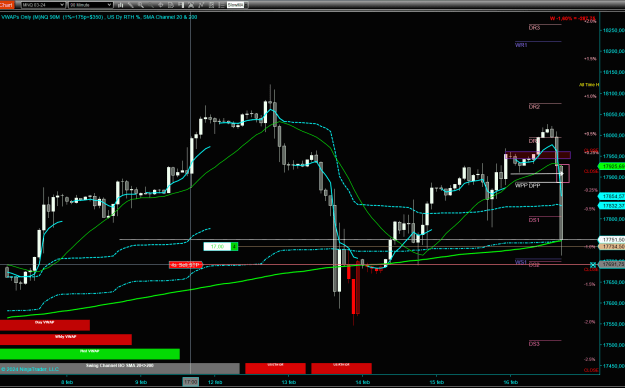Image resolution: width=625 pixels, height=388 pixels.
Task: Select the zoom out magnifier tool
Action: (151, 5)
